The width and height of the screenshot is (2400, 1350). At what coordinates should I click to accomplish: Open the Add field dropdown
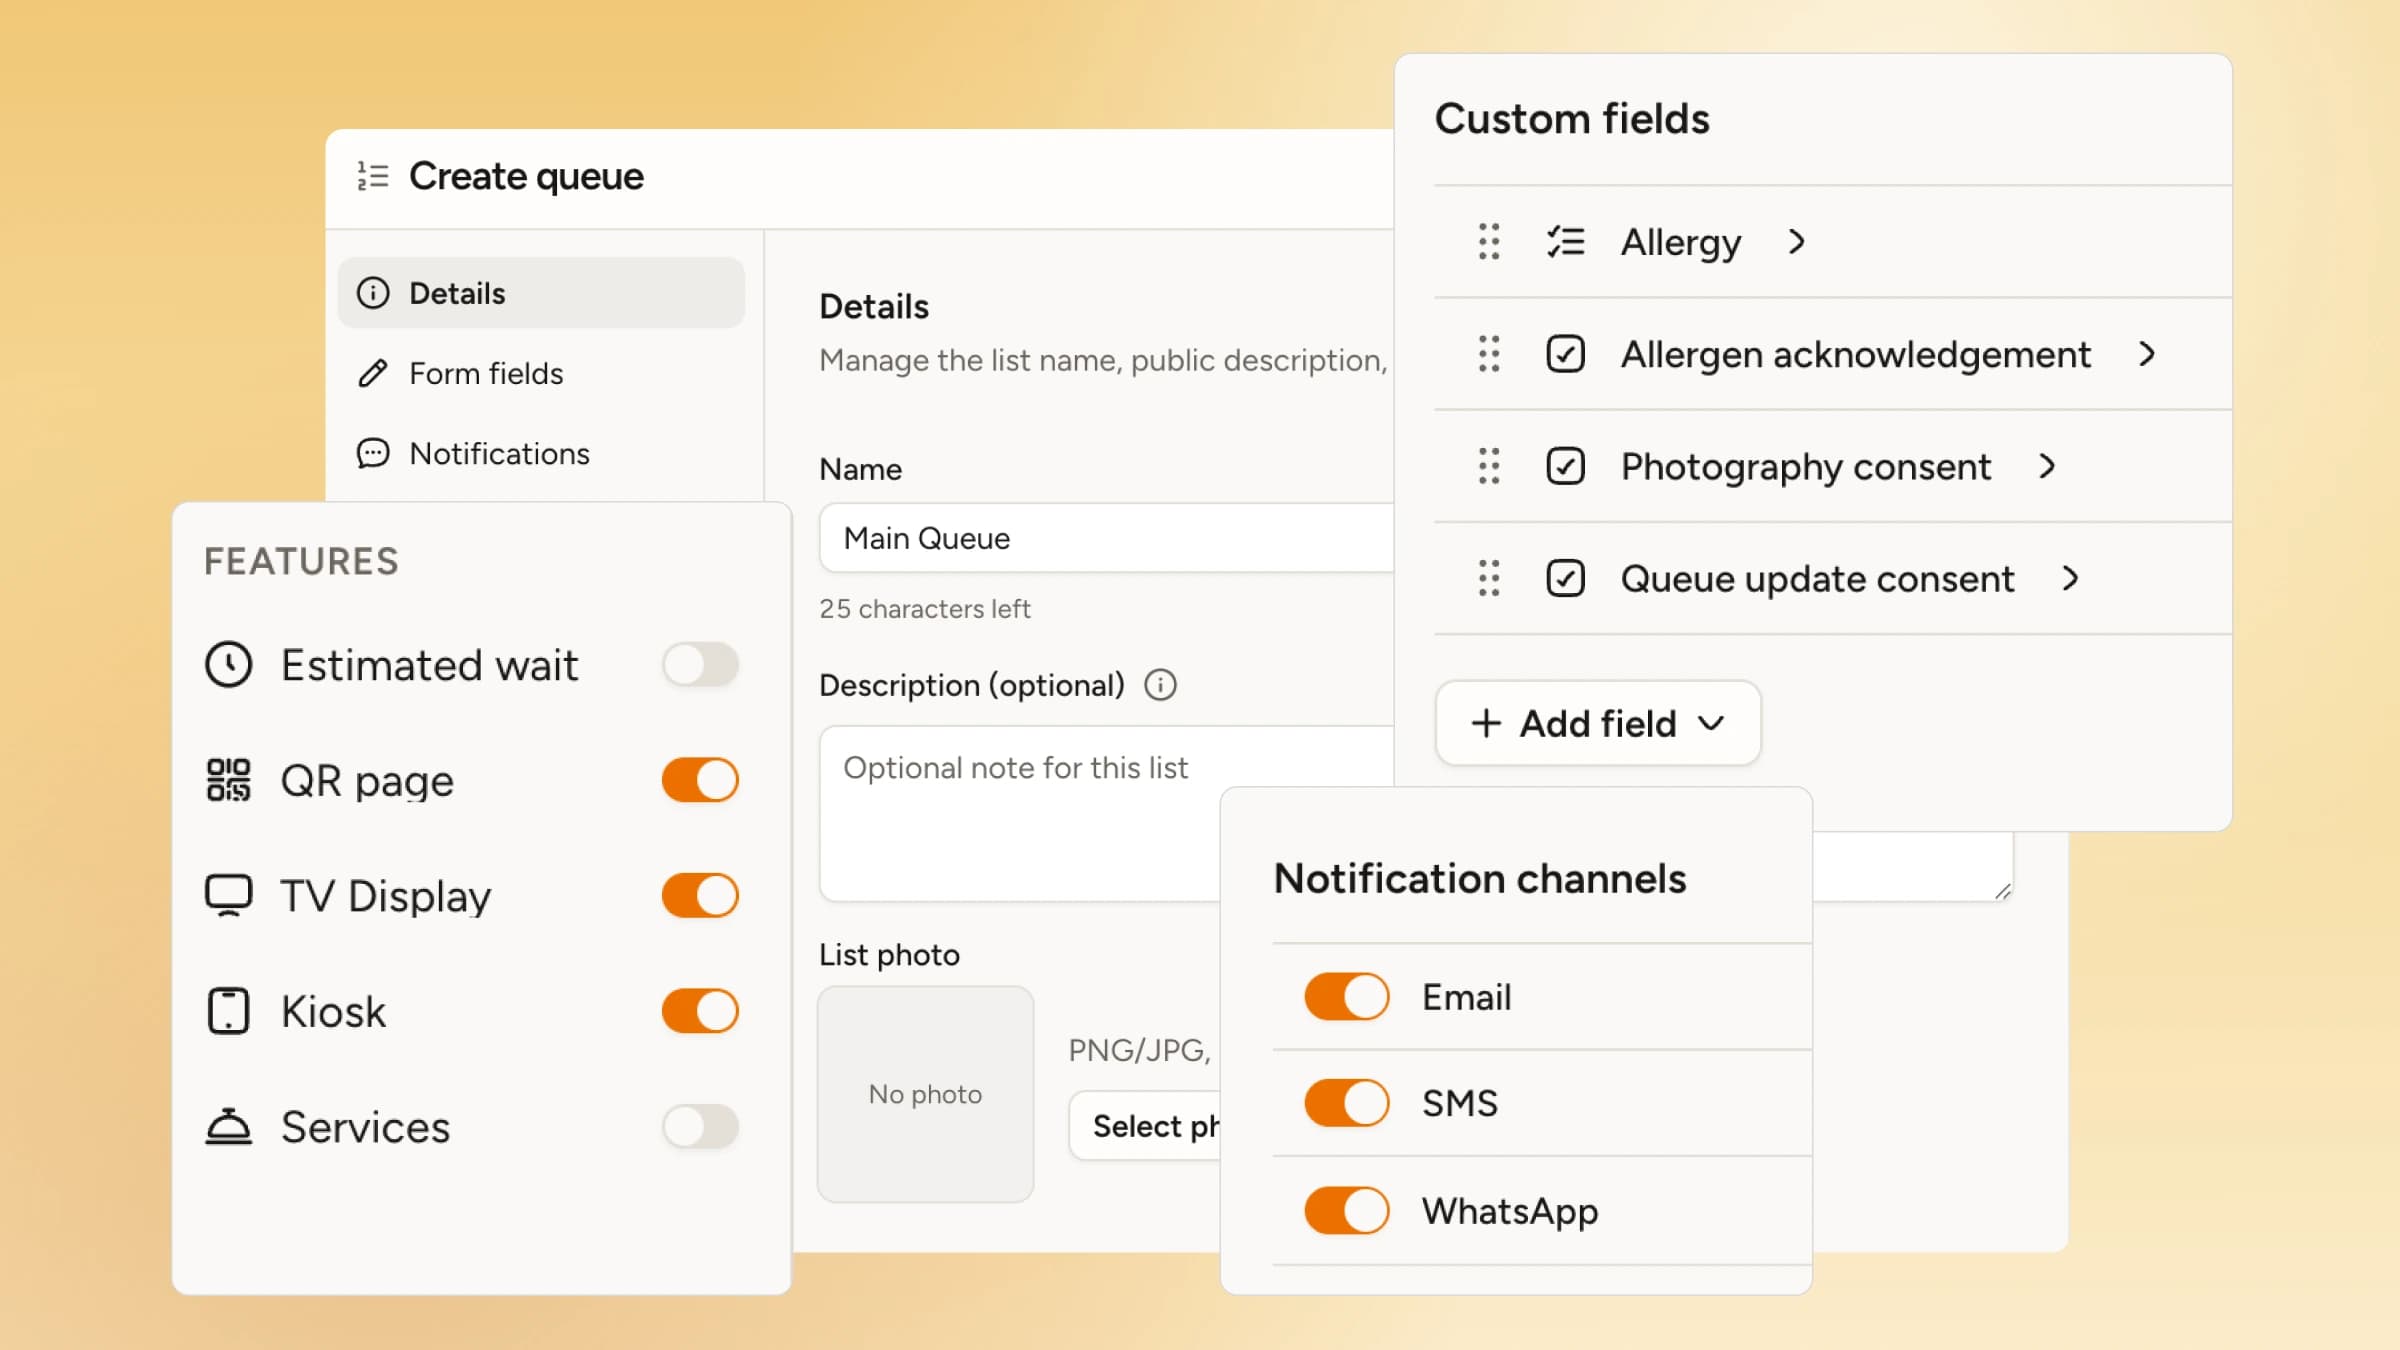[1597, 723]
